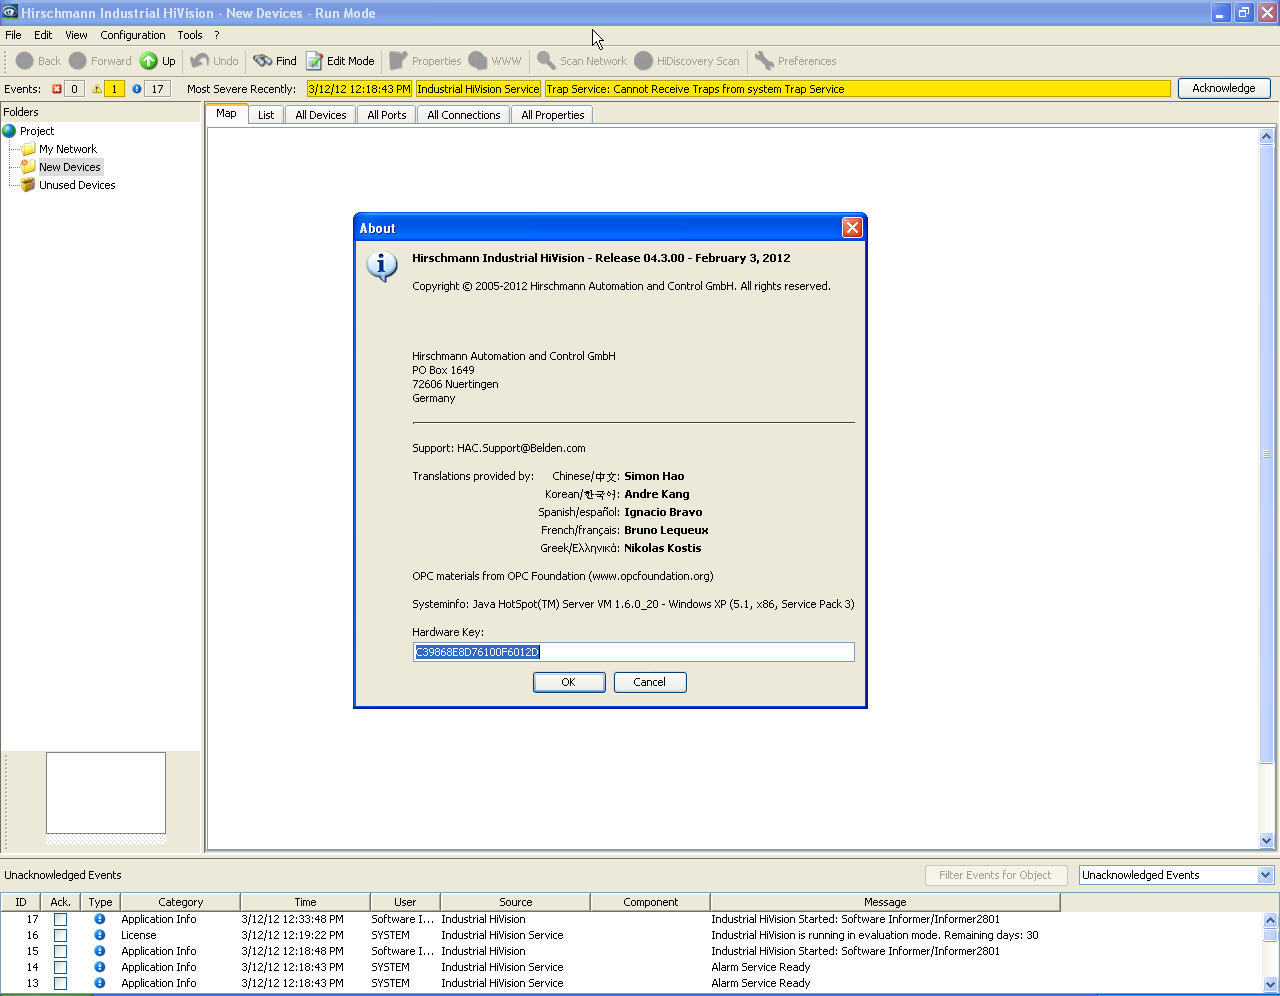Image resolution: width=1280 pixels, height=996 pixels.
Task: Switch to the All Devices tab
Action: 321,115
